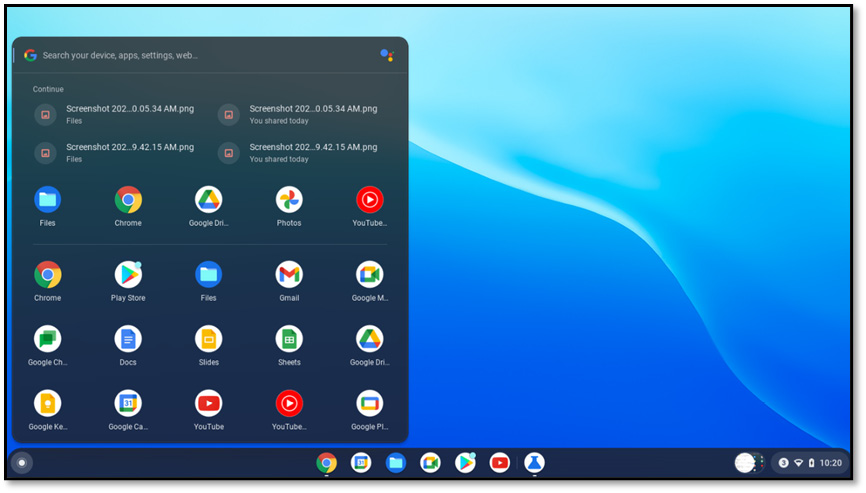Open Google Meet from the shelf
Viewport: 866px width, 493px height.
coord(430,463)
